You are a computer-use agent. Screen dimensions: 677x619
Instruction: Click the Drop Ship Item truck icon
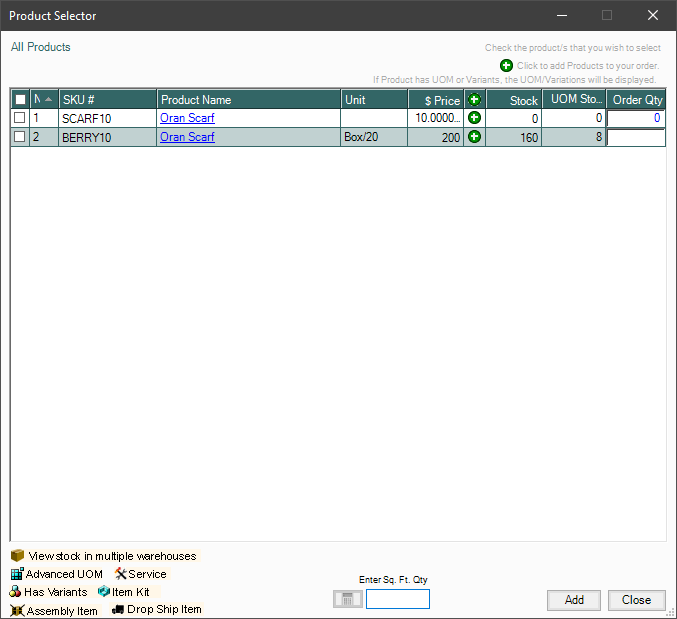click(117, 609)
